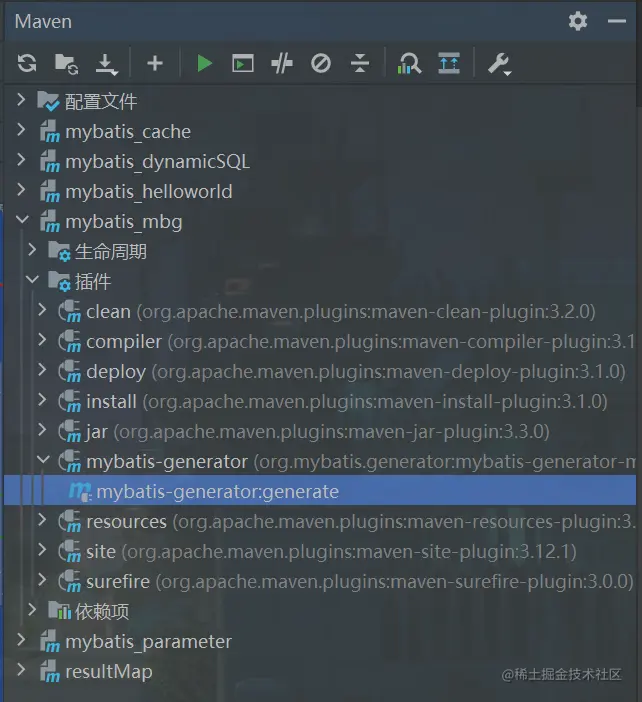This screenshot has height=702, width=642.
Task: Select the clean plugin row
Action: pos(320,312)
